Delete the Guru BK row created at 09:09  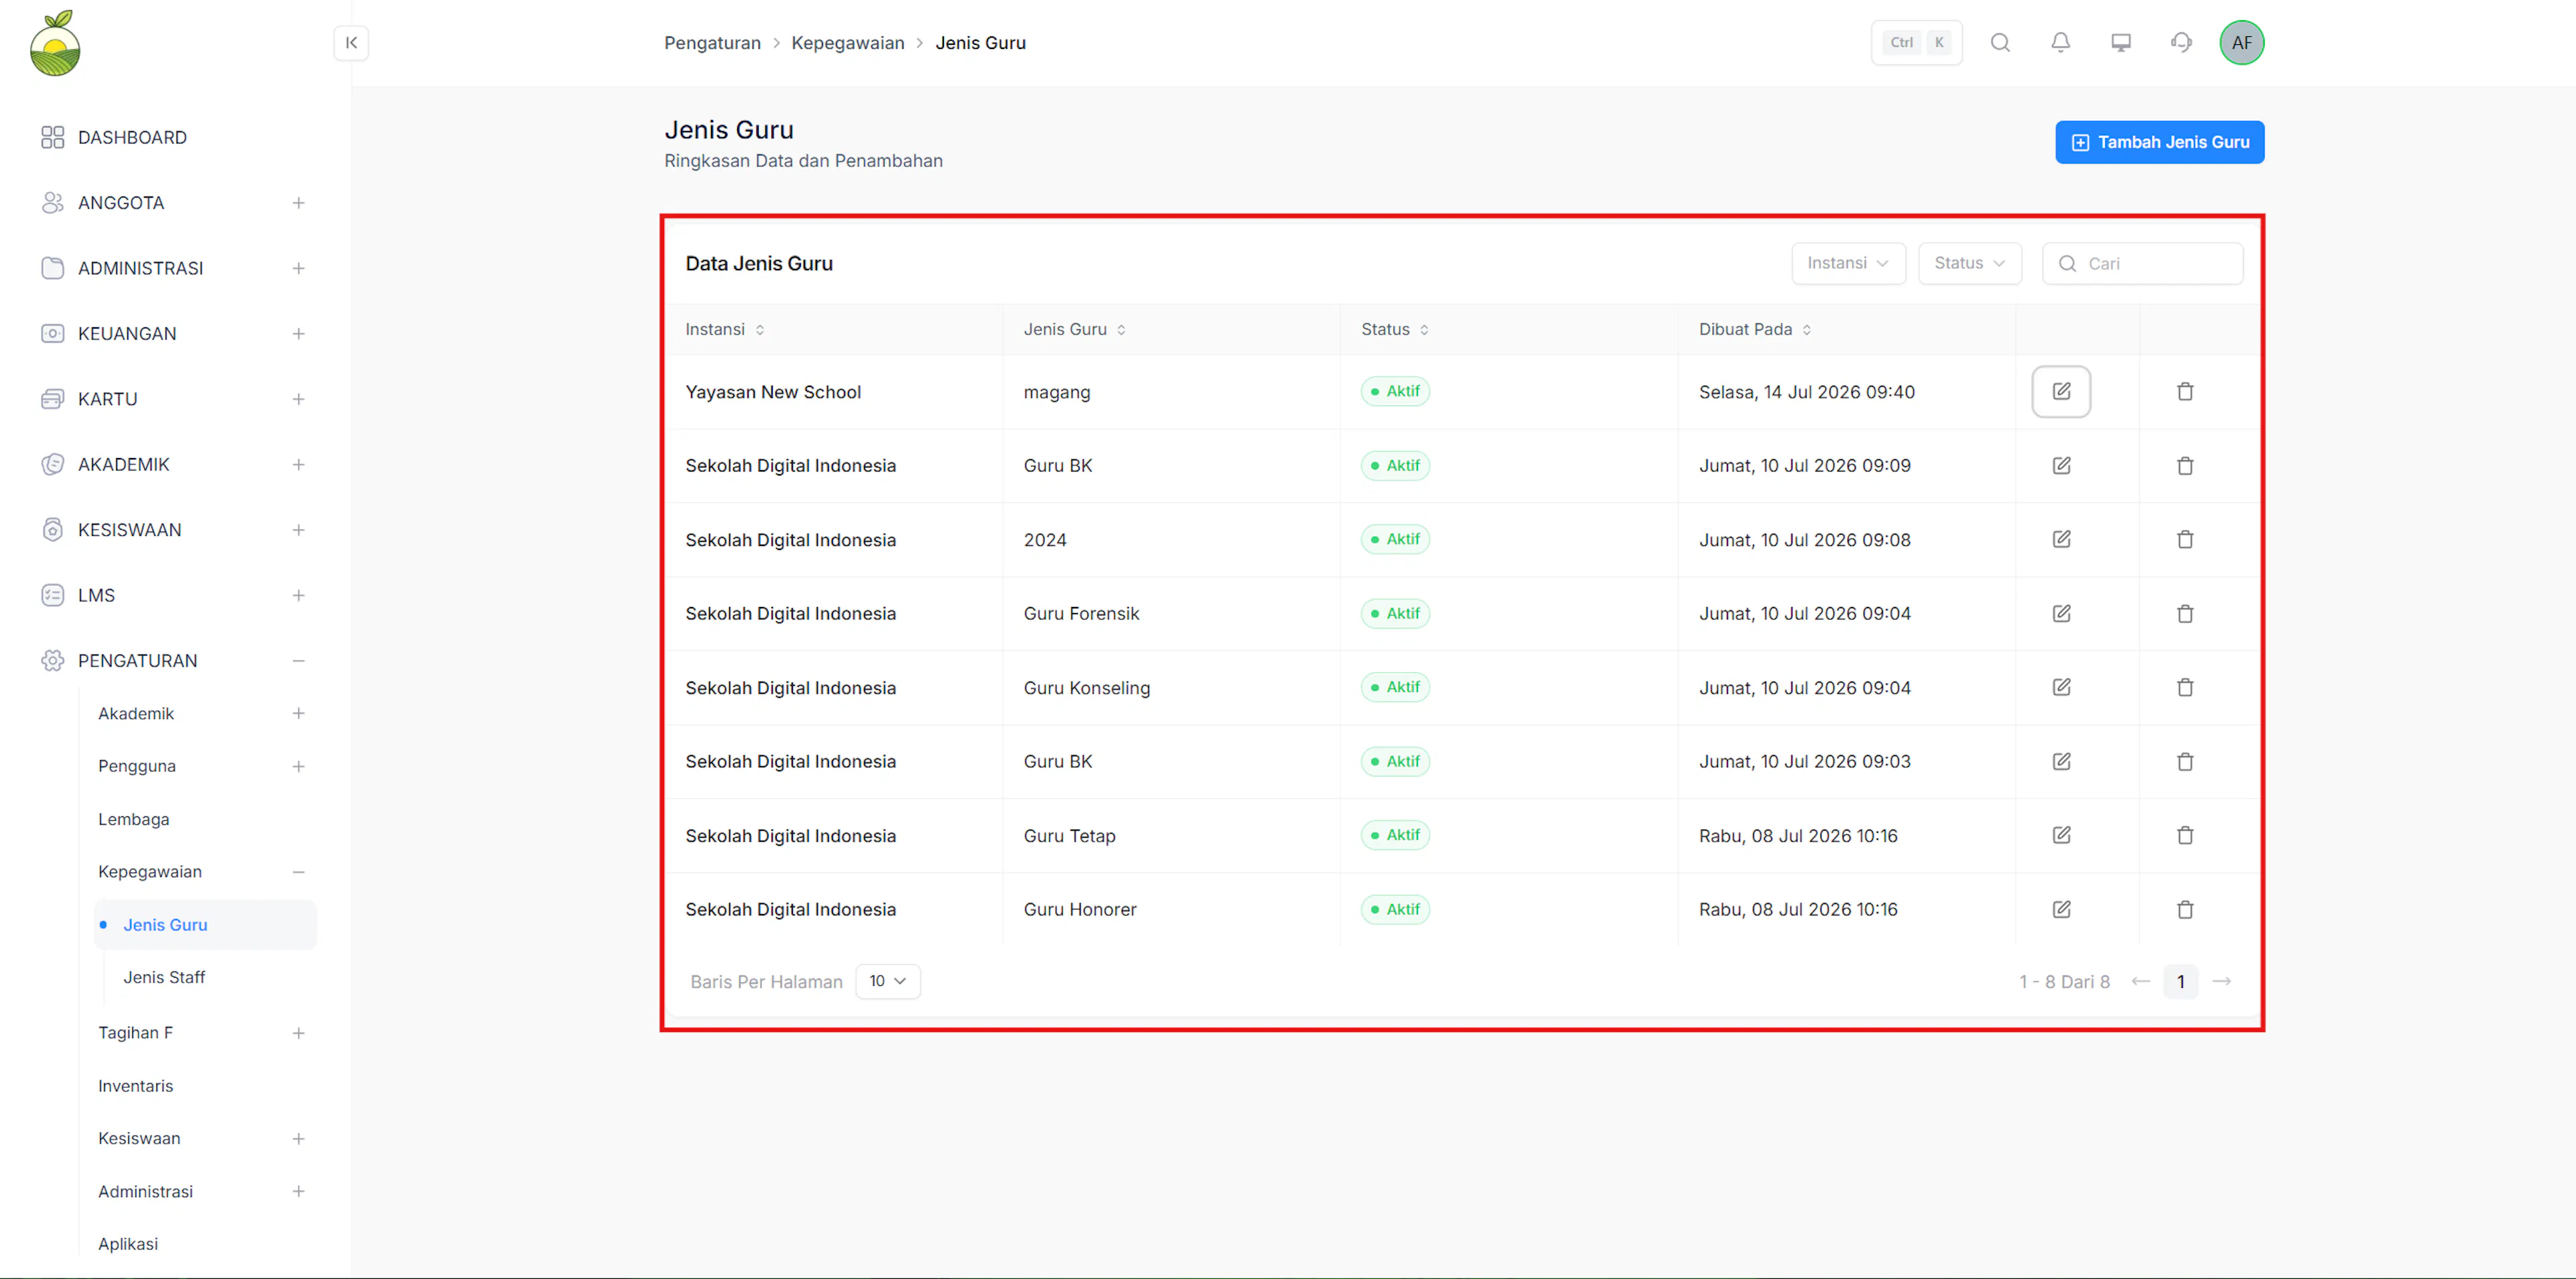[2185, 466]
